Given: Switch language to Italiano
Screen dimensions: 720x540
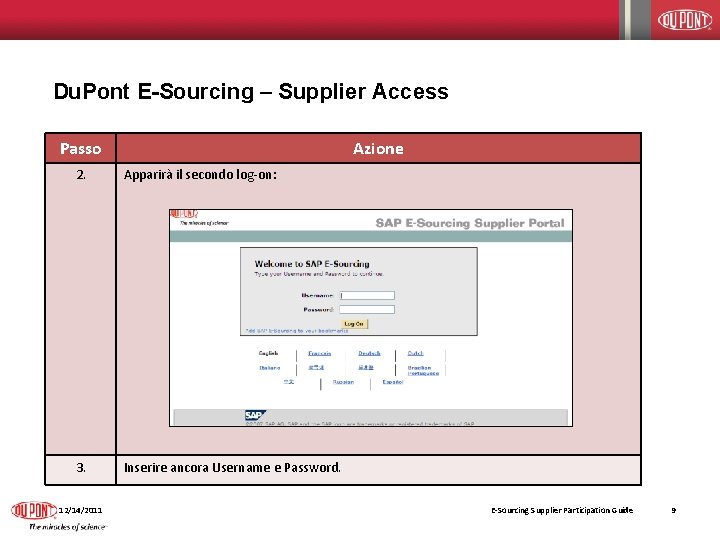Looking at the screenshot, I should (270, 368).
